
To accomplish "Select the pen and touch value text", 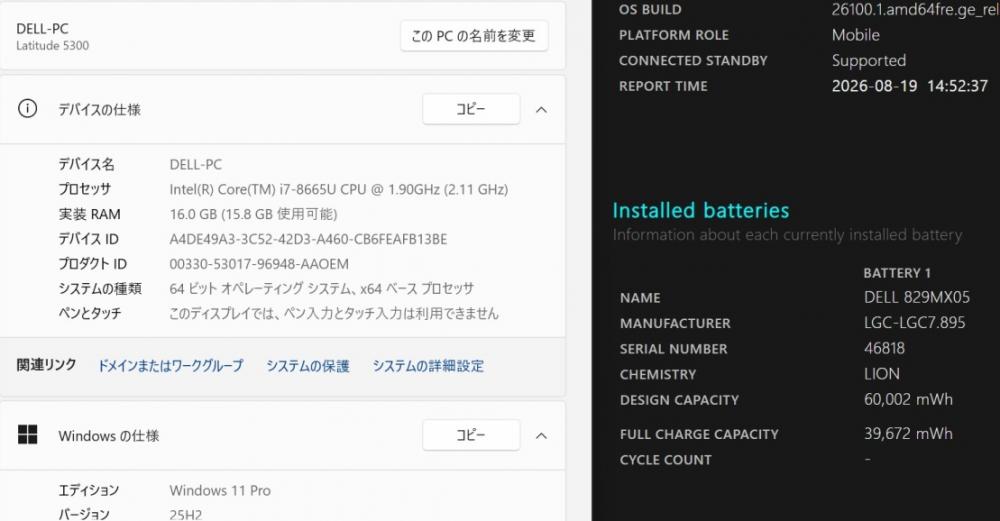I will click(334, 314).
